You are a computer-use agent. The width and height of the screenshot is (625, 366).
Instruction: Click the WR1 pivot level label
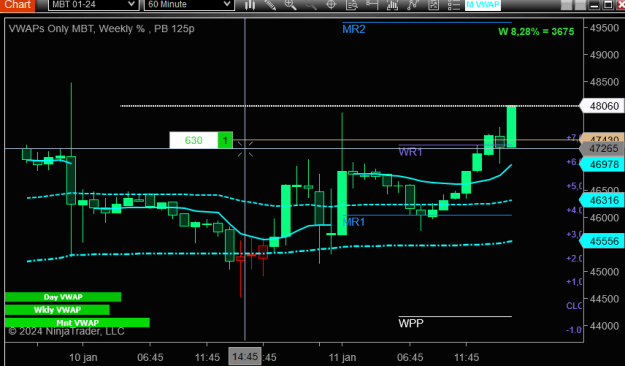[410, 152]
